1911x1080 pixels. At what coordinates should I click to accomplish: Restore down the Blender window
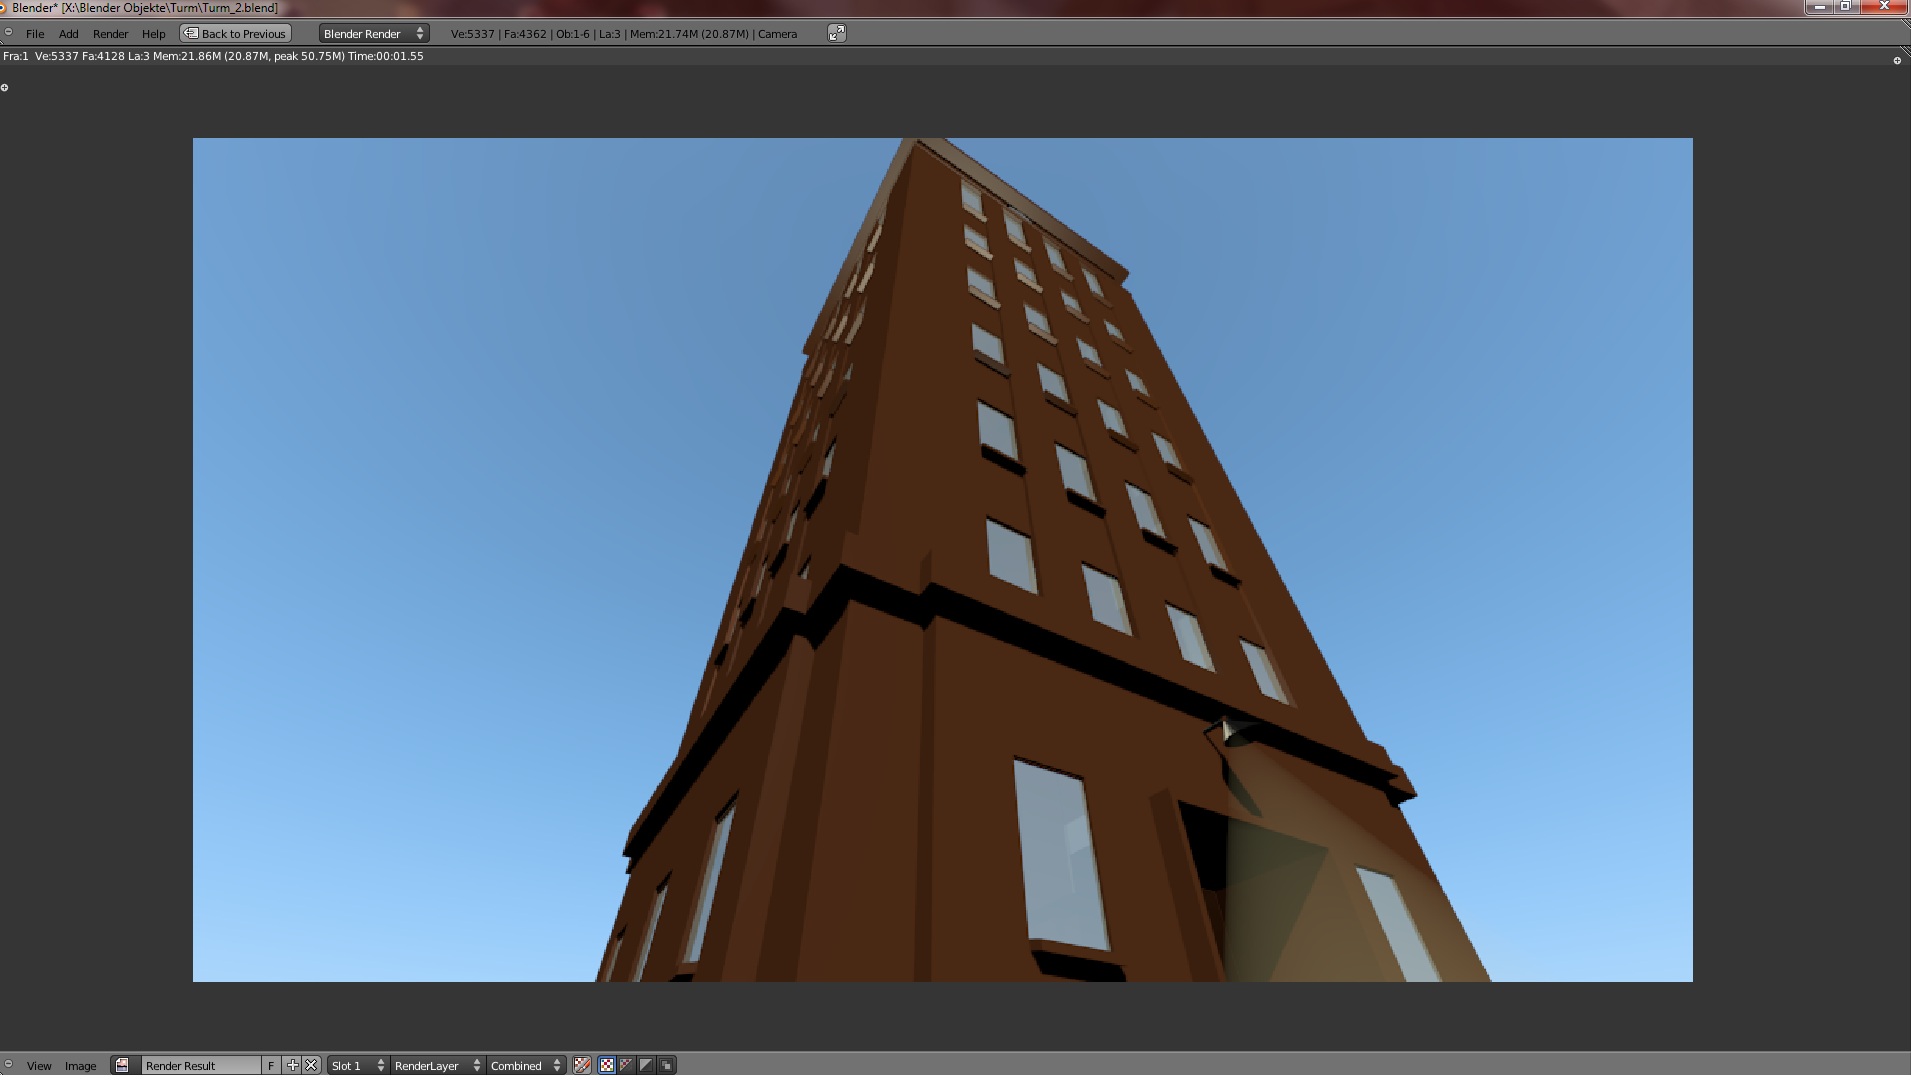[x=1845, y=7]
